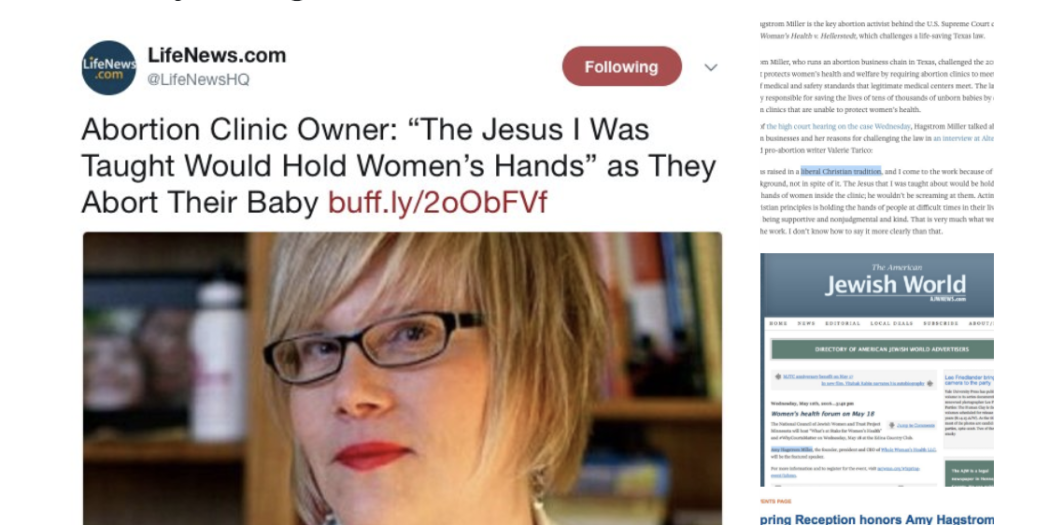This screenshot has height=525, width=1050.
Task: Select LOCAL DEALS in the navigation
Action: pyautogui.click(x=891, y=323)
